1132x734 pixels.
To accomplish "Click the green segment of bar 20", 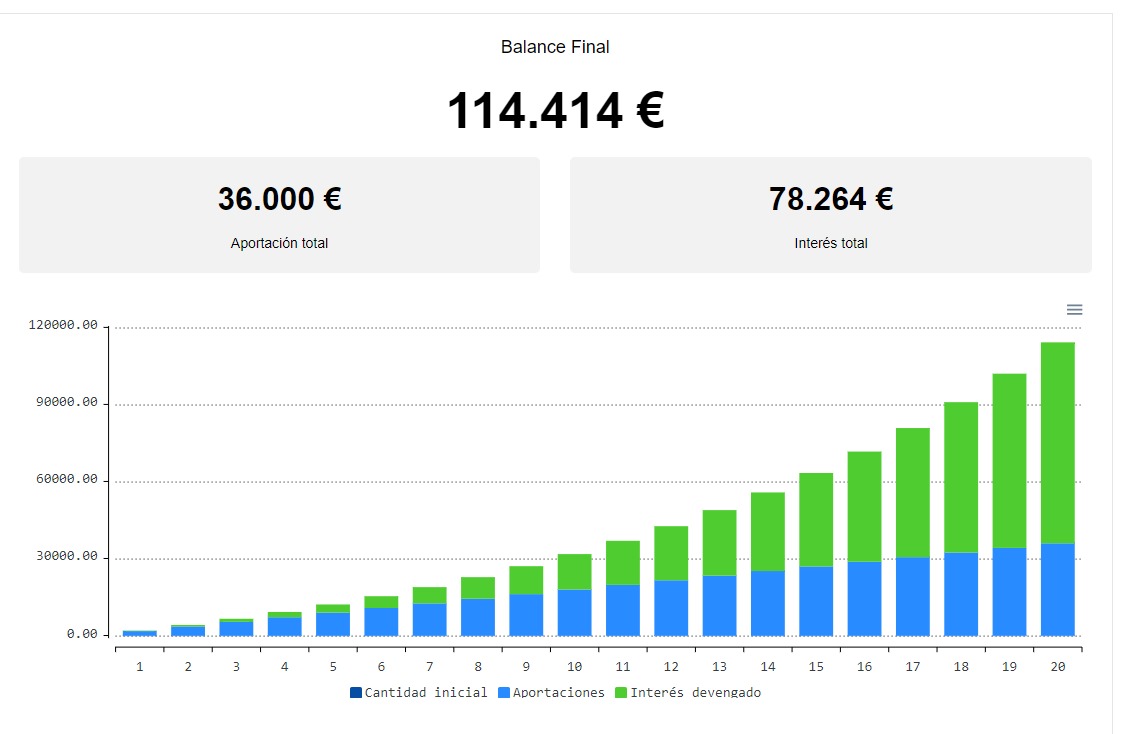I will [x=1057, y=442].
